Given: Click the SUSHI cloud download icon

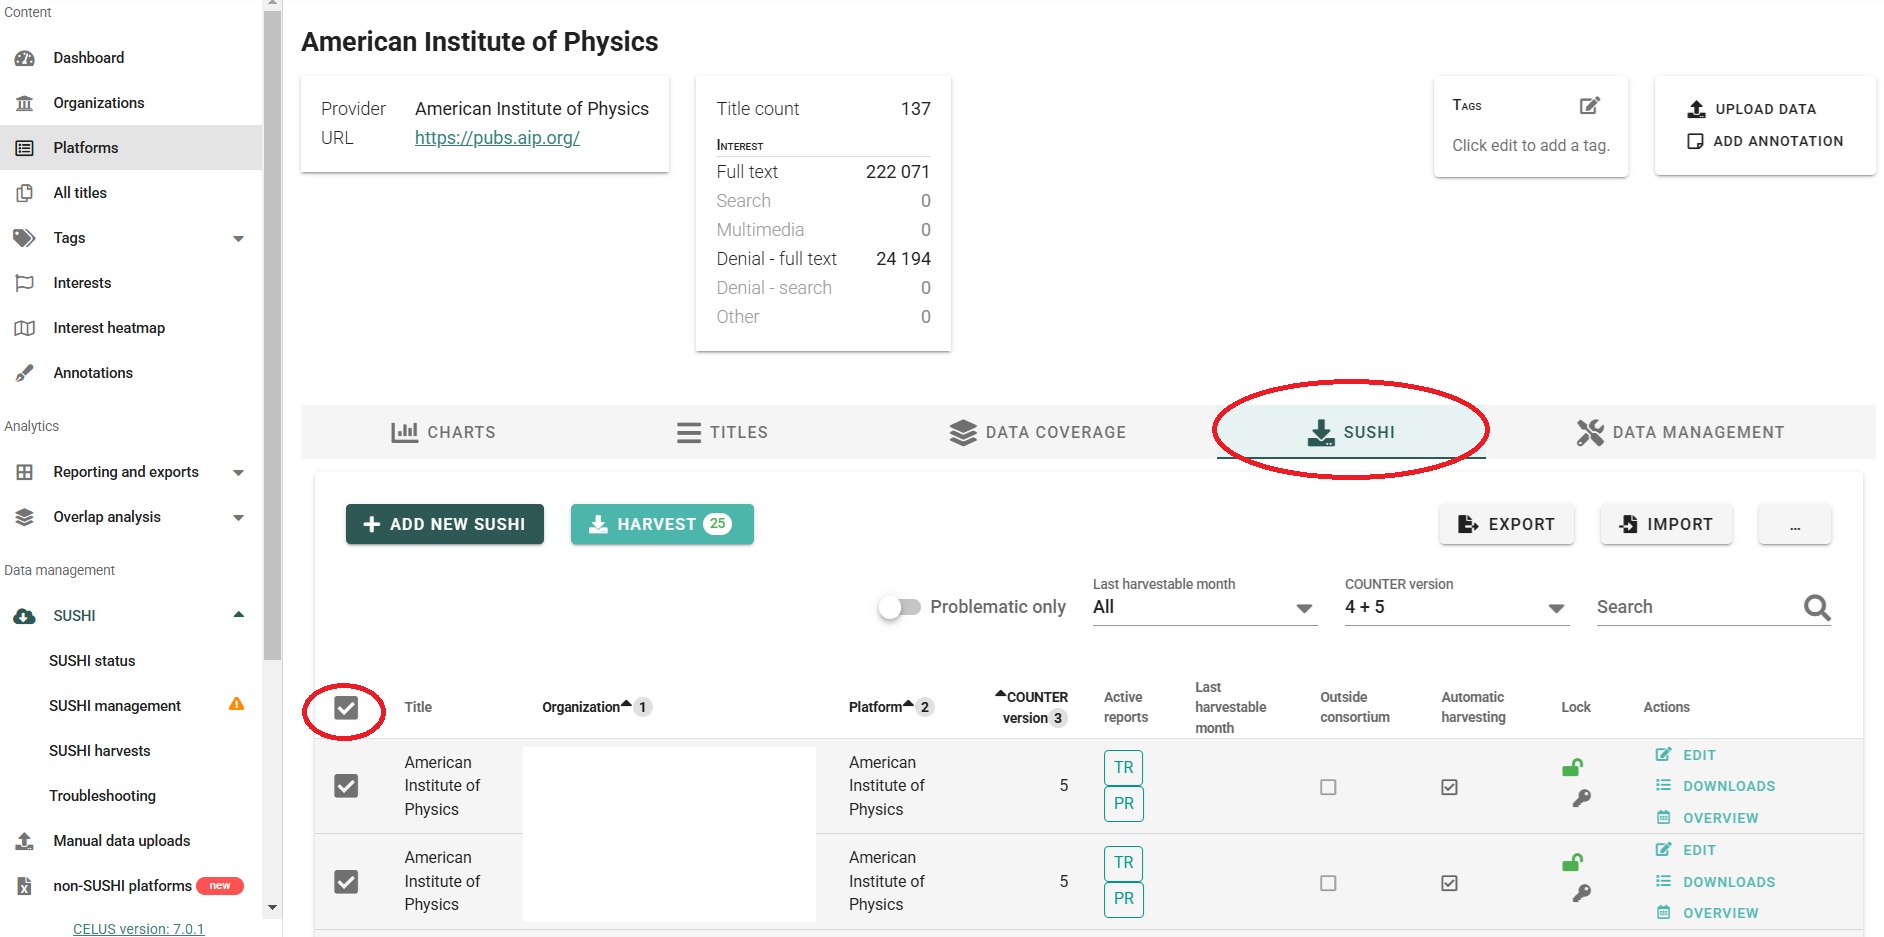Looking at the screenshot, I should click(x=25, y=616).
